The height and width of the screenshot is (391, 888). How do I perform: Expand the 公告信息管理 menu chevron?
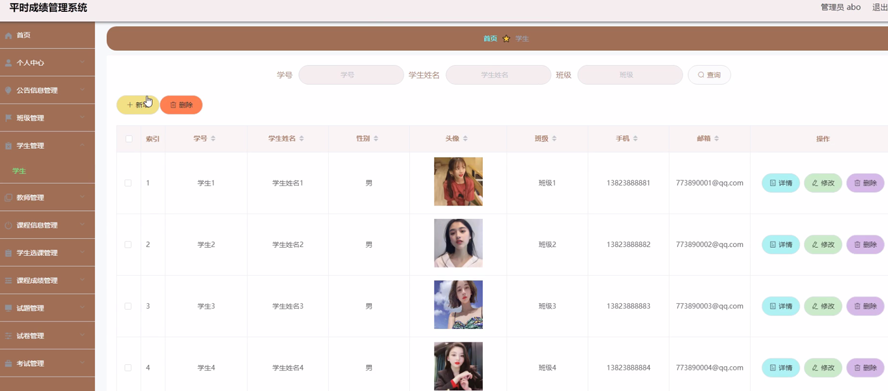coord(82,90)
